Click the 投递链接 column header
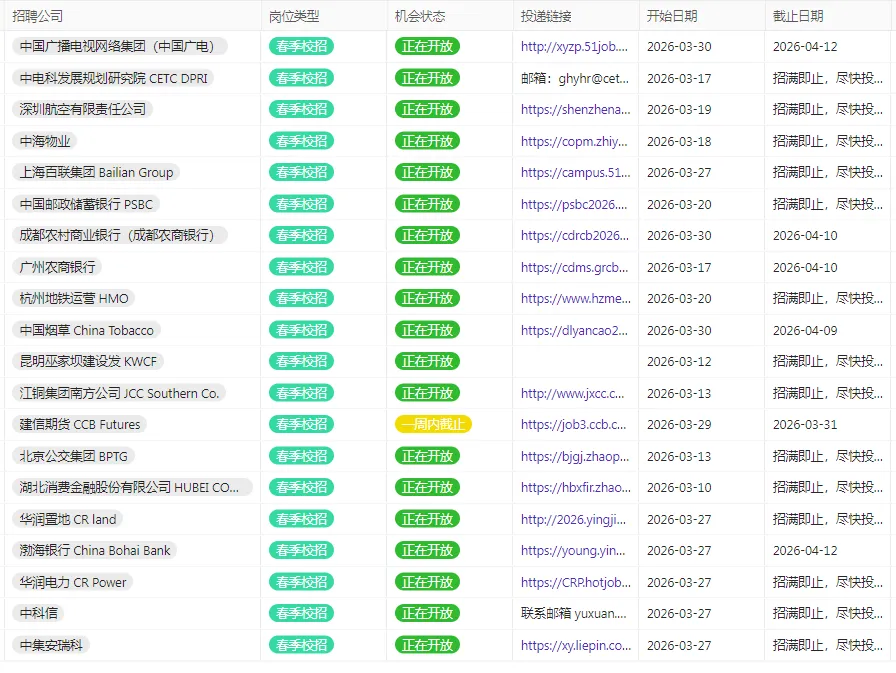Screen dimensions: 896x673 [x=546, y=16]
